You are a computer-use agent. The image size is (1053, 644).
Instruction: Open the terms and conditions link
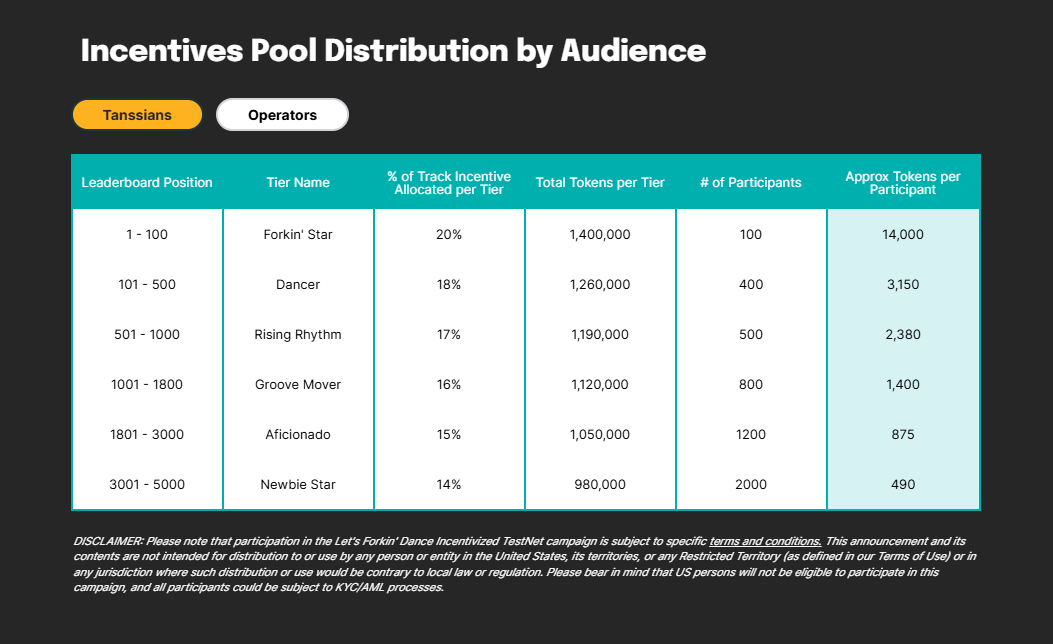[x=765, y=541]
